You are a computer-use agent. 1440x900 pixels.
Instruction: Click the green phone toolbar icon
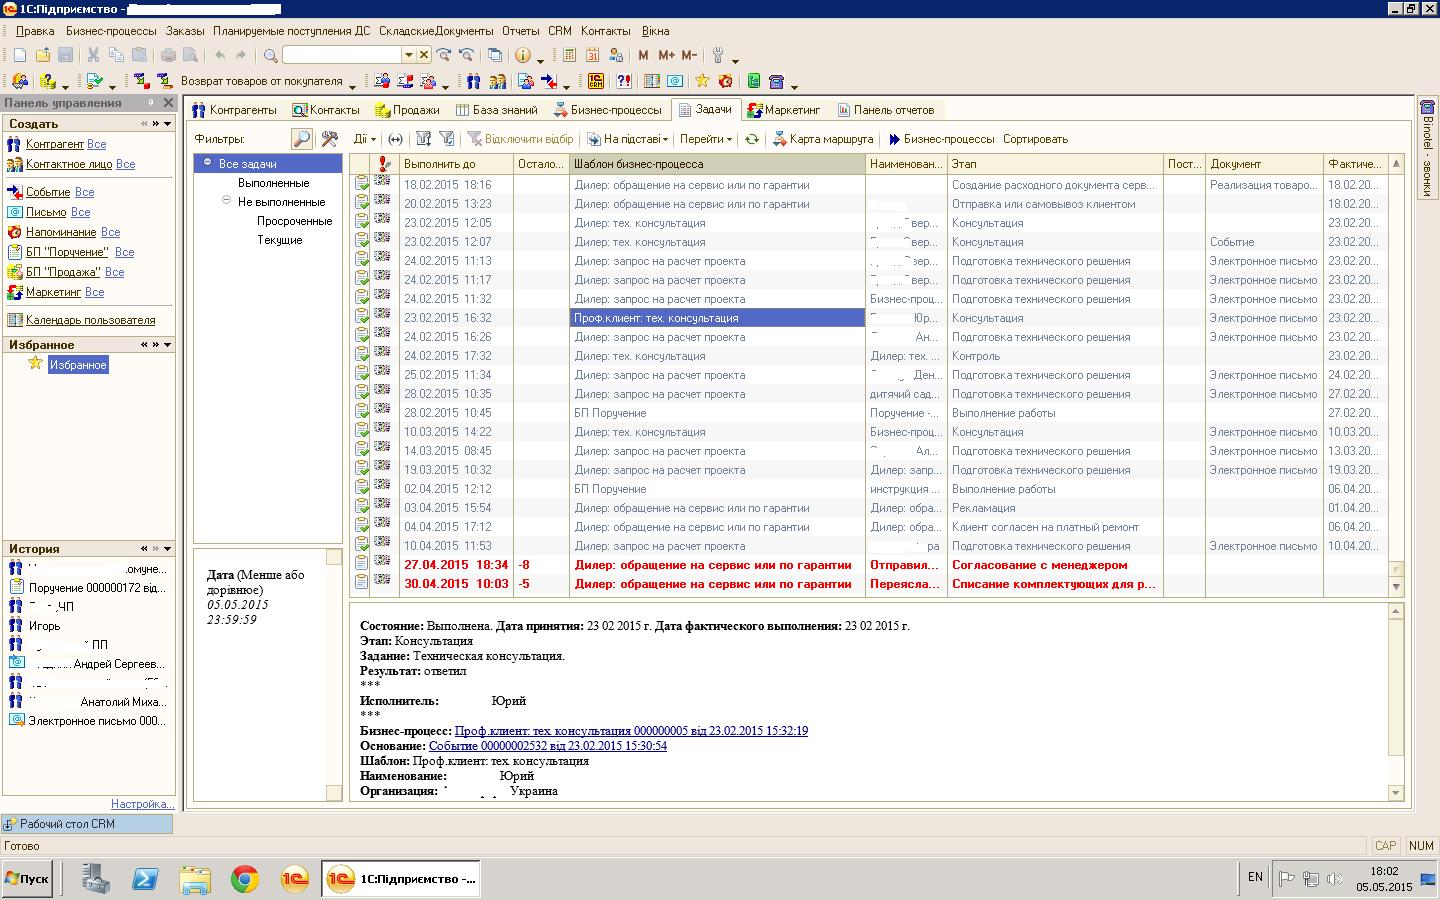[x=753, y=82]
